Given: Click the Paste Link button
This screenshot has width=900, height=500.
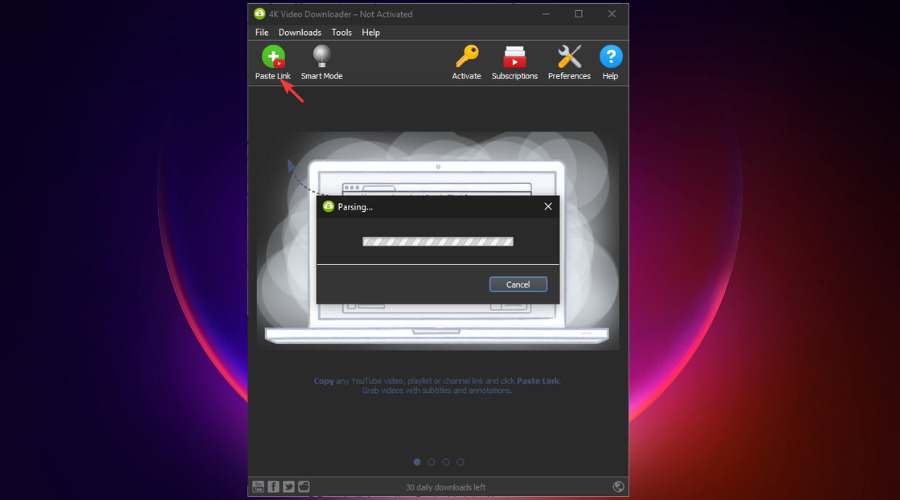Looking at the screenshot, I should pos(273,63).
